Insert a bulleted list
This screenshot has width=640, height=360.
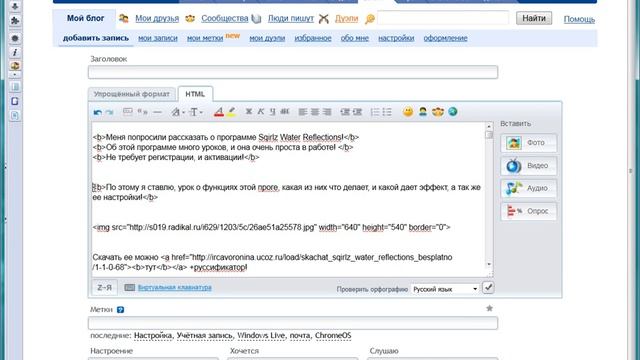tap(387, 112)
